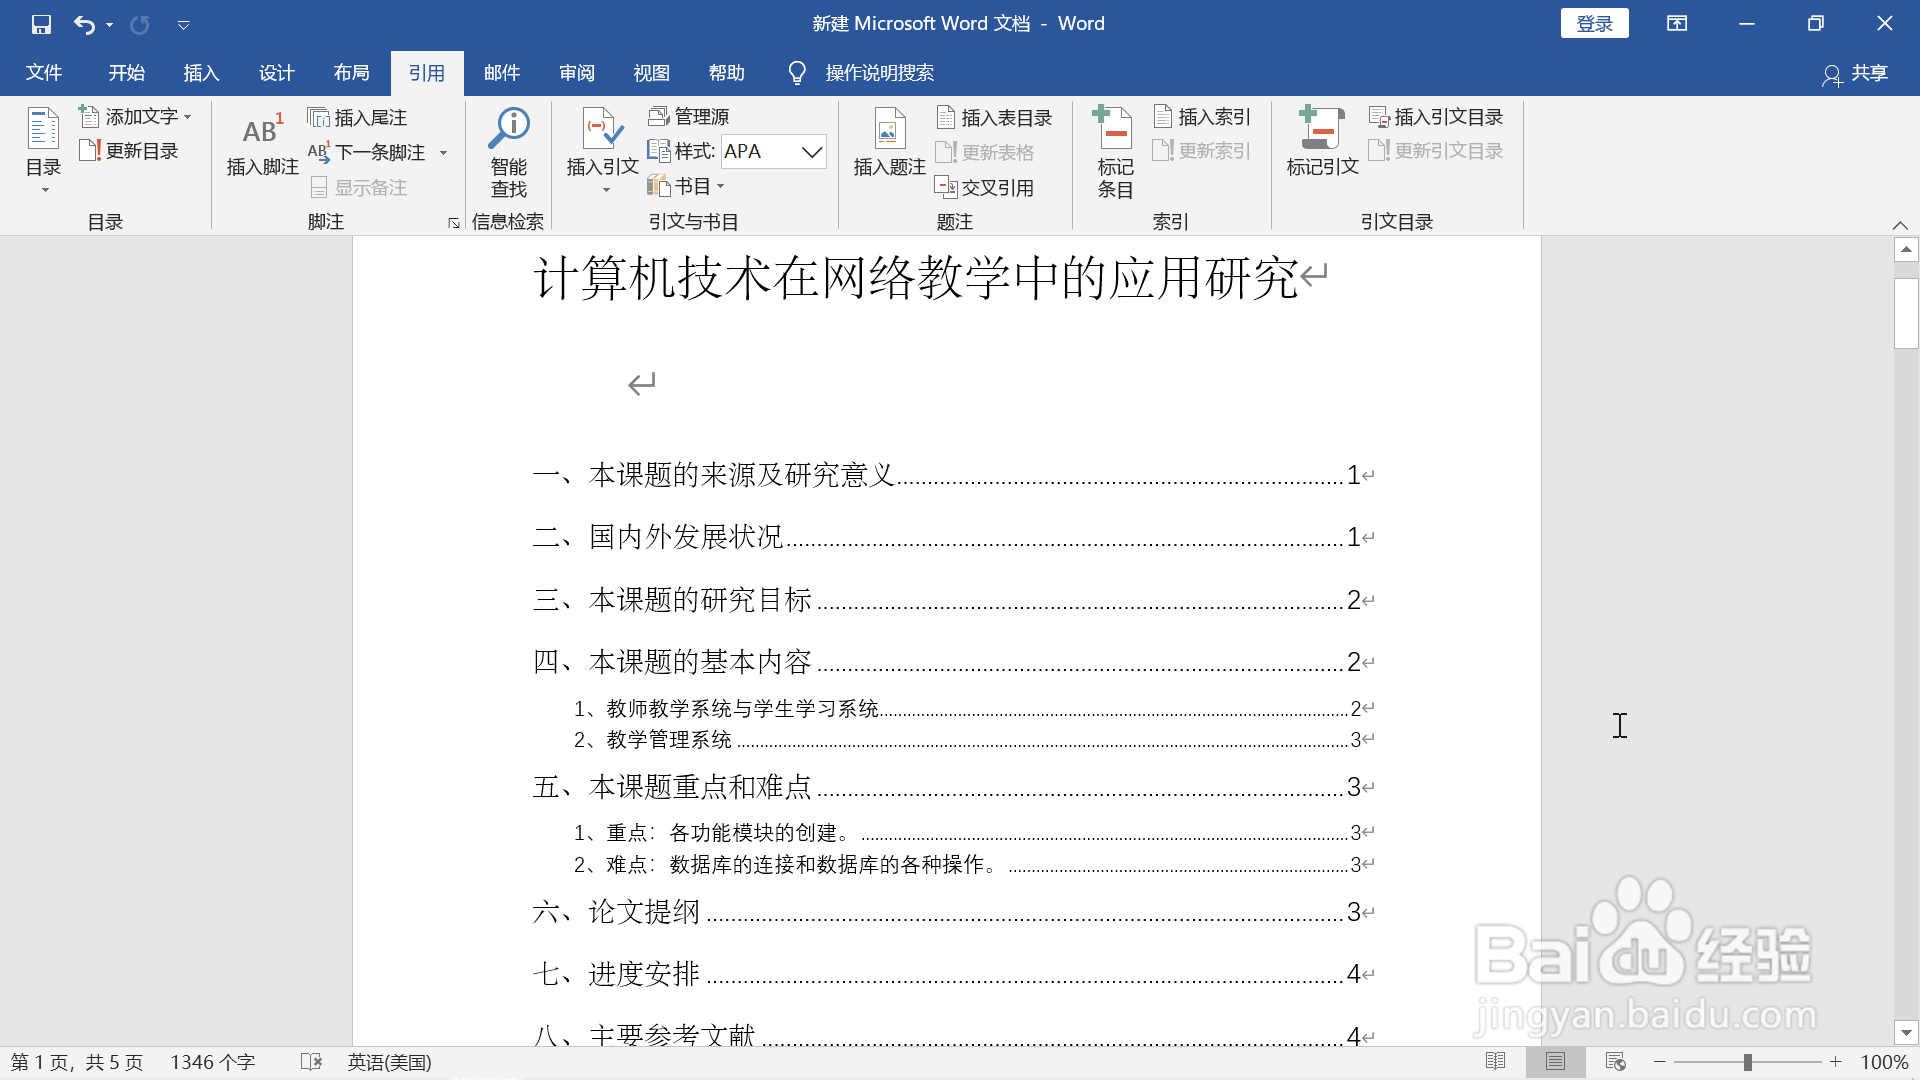Open the footnote group dialog launcher
1920x1080 pixels.
454,223
